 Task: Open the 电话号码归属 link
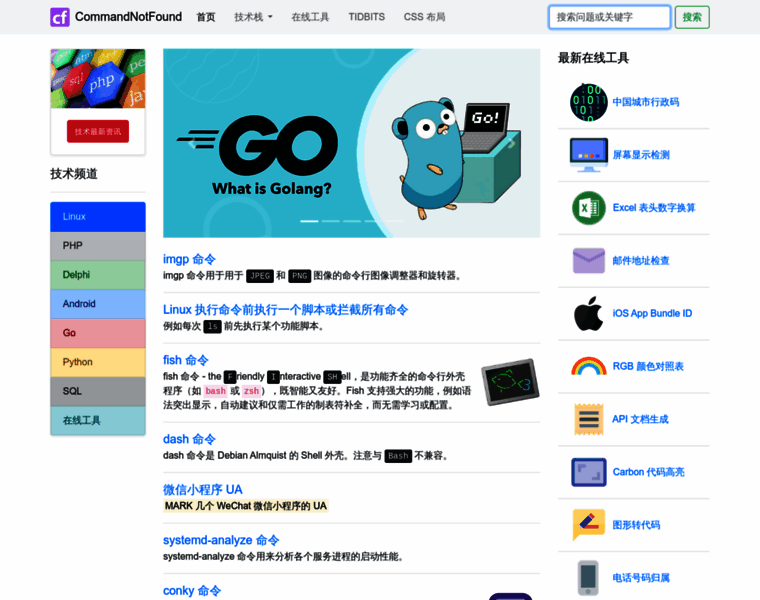click(641, 578)
